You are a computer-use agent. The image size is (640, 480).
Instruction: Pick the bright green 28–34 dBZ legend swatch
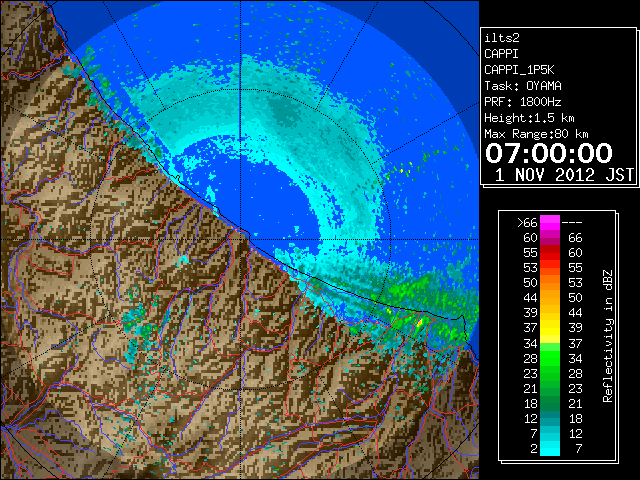[550, 358]
